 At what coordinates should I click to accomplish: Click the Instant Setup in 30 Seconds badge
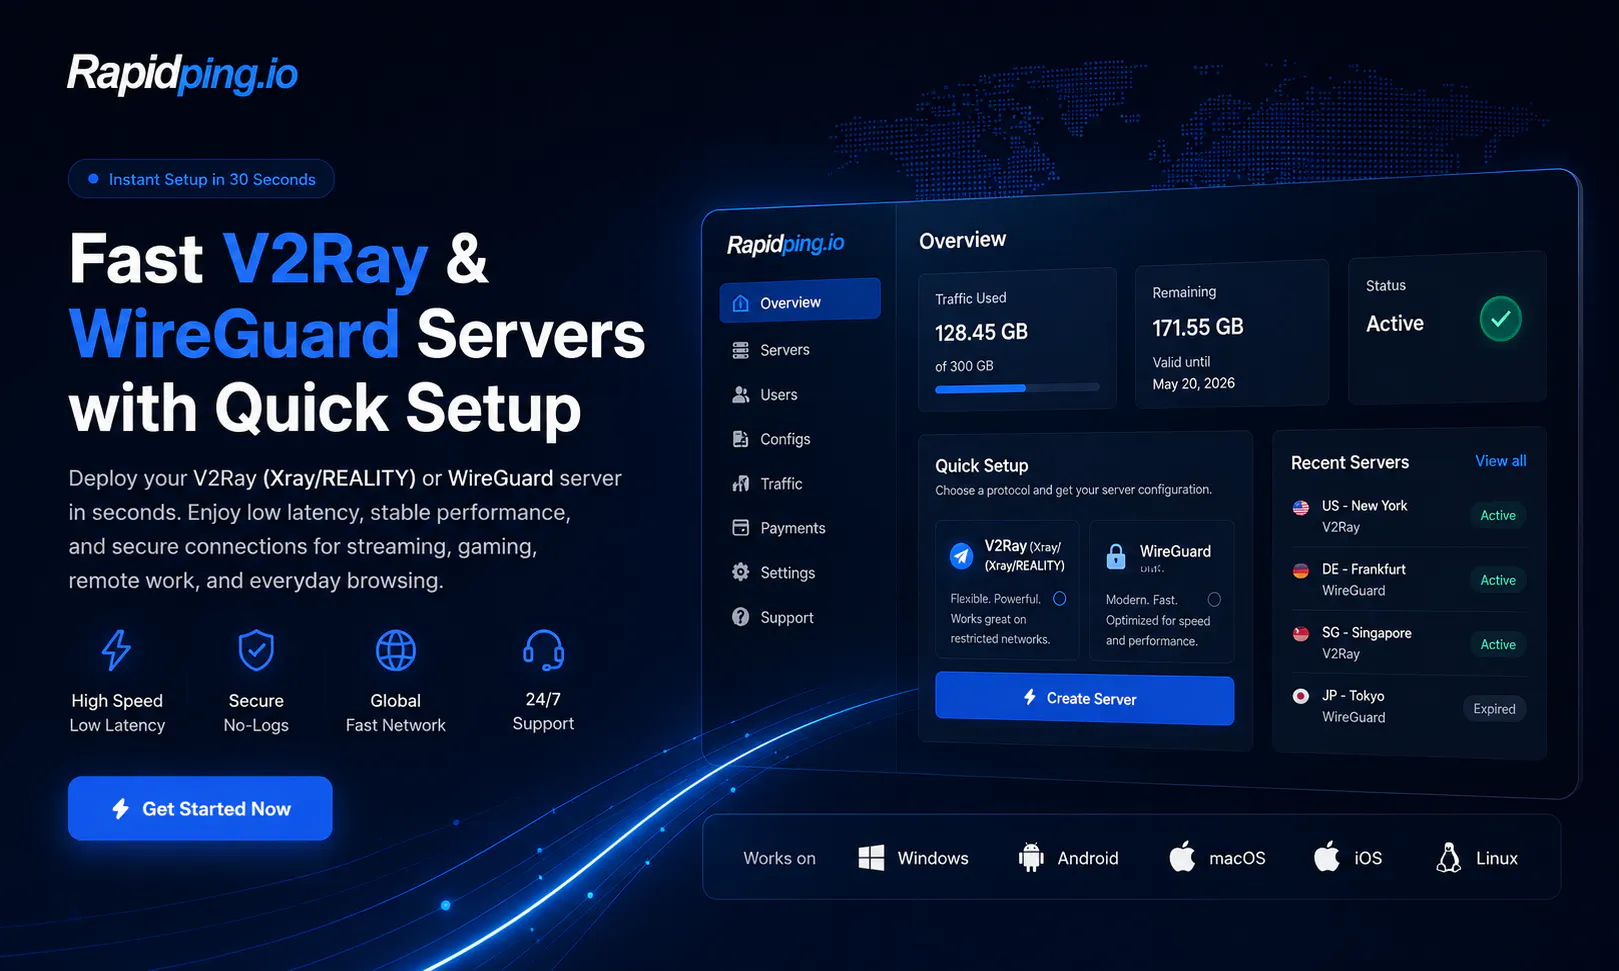coord(201,179)
